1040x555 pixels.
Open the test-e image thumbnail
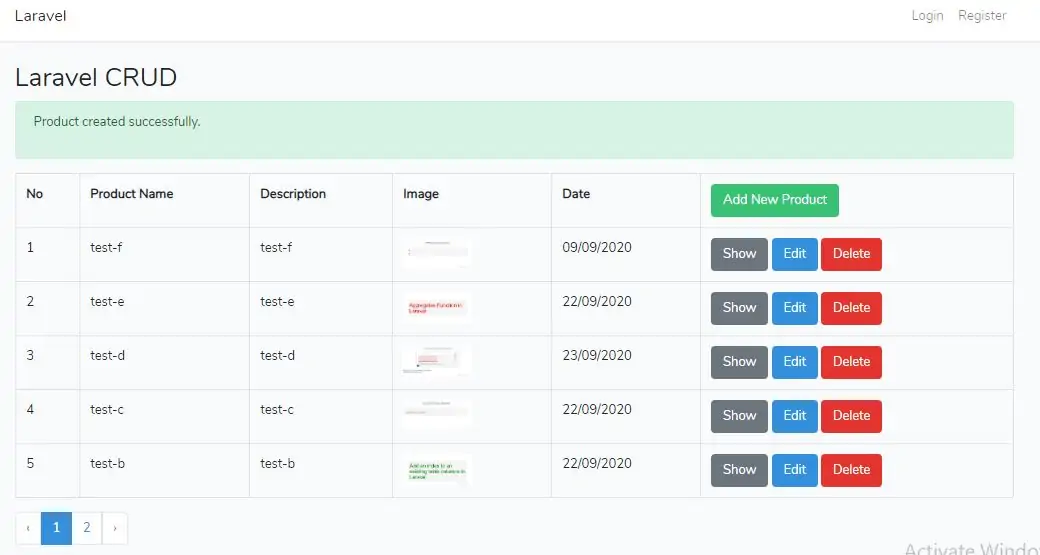[x=437, y=307]
